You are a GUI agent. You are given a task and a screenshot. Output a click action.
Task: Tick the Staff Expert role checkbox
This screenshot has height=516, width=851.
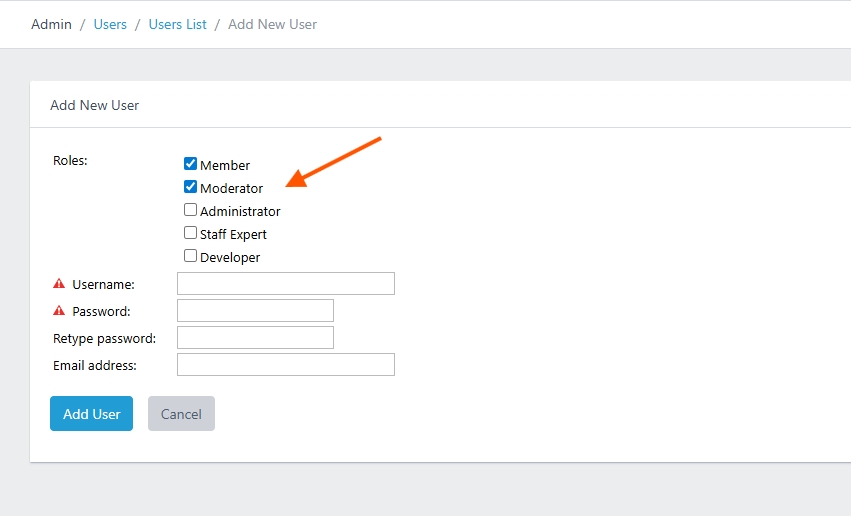pos(190,233)
